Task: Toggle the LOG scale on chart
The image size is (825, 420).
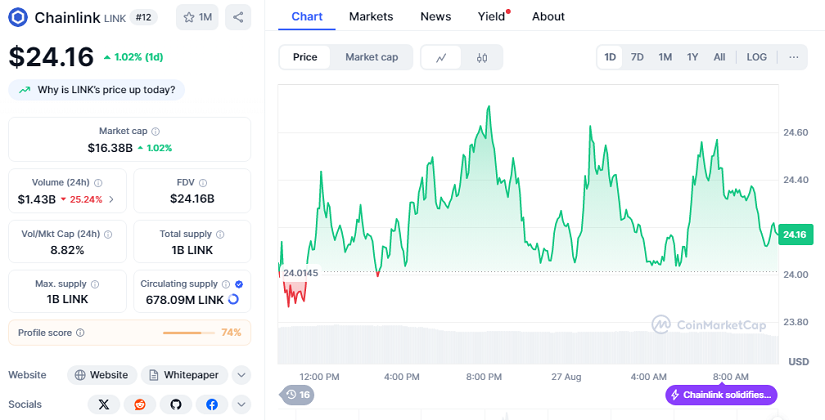Action: [x=757, y=57]
